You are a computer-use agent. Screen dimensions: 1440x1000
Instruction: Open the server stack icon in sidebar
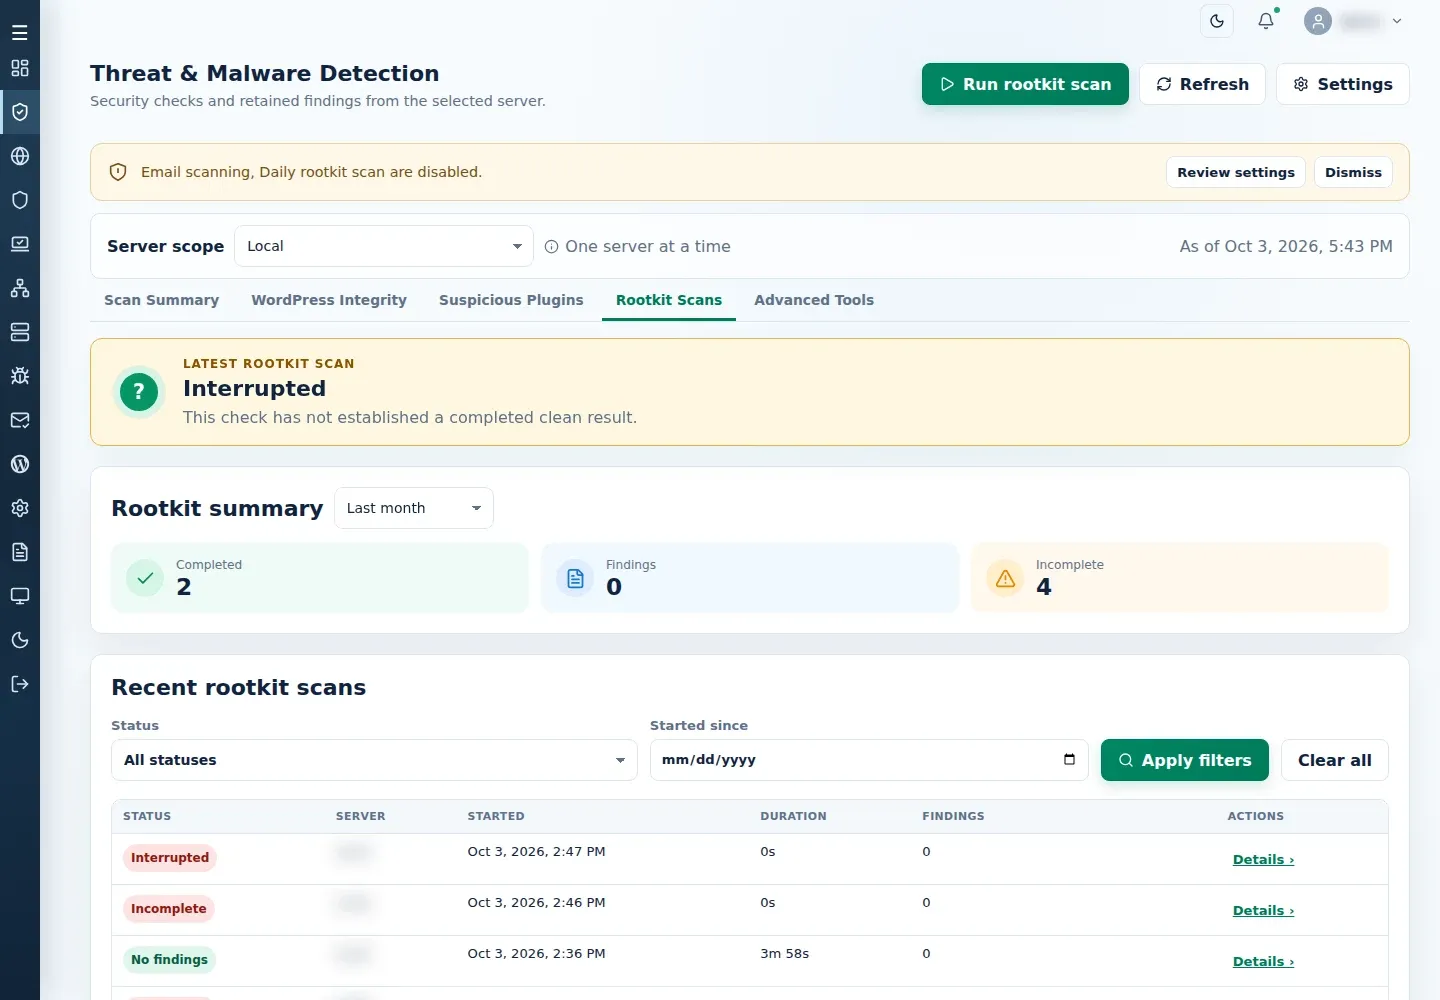(x=19, y=332)
